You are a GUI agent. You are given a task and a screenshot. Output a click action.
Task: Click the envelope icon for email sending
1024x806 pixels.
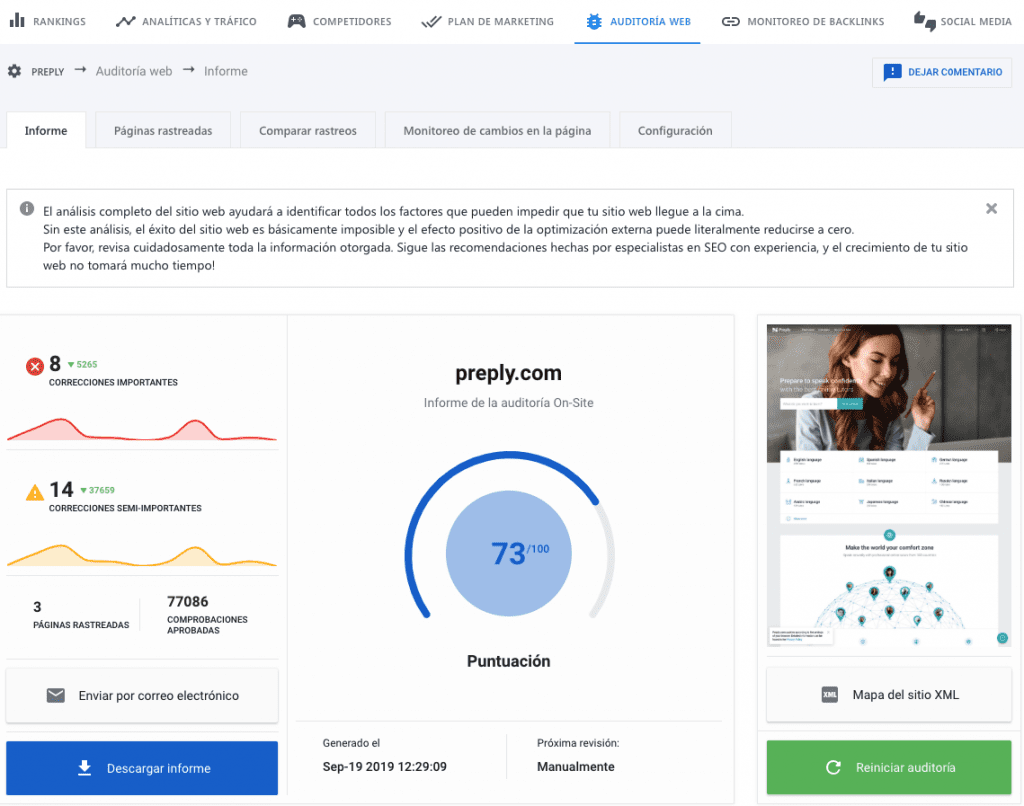(56, 695)
